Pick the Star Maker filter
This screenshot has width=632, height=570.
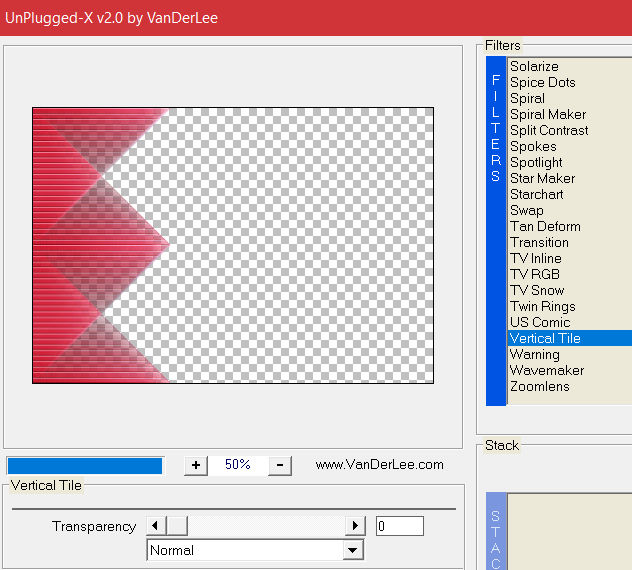[x=542, y=178]
